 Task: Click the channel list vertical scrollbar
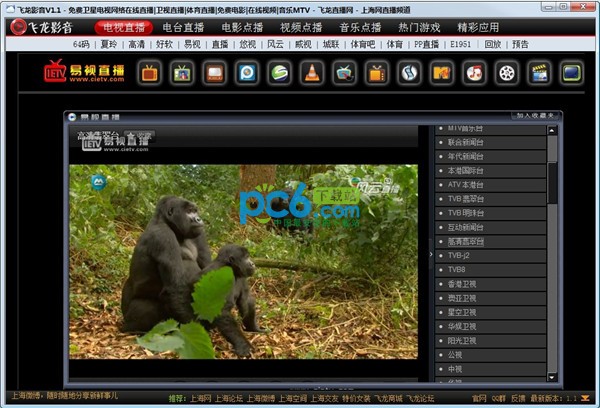pos(552,182)
